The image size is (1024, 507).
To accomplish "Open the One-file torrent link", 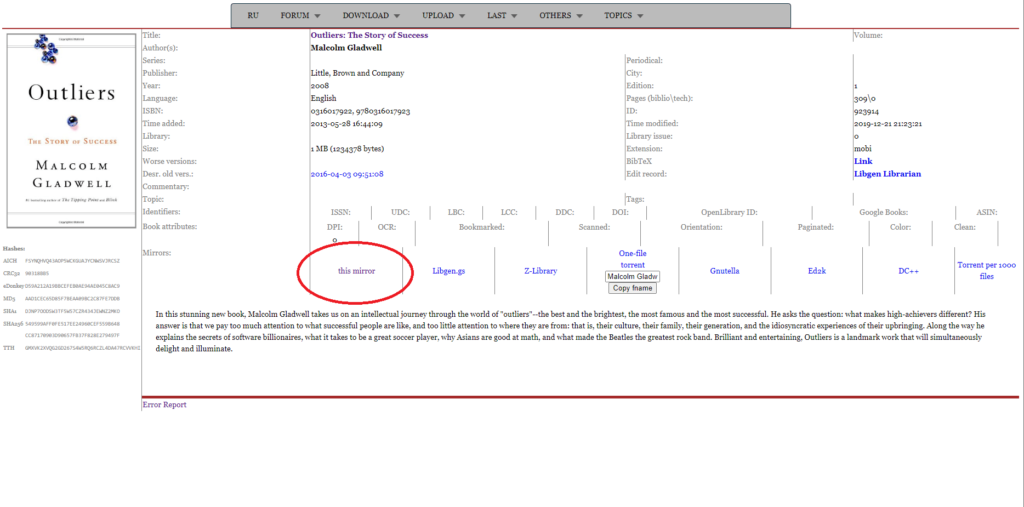I will tap(632, 259).
